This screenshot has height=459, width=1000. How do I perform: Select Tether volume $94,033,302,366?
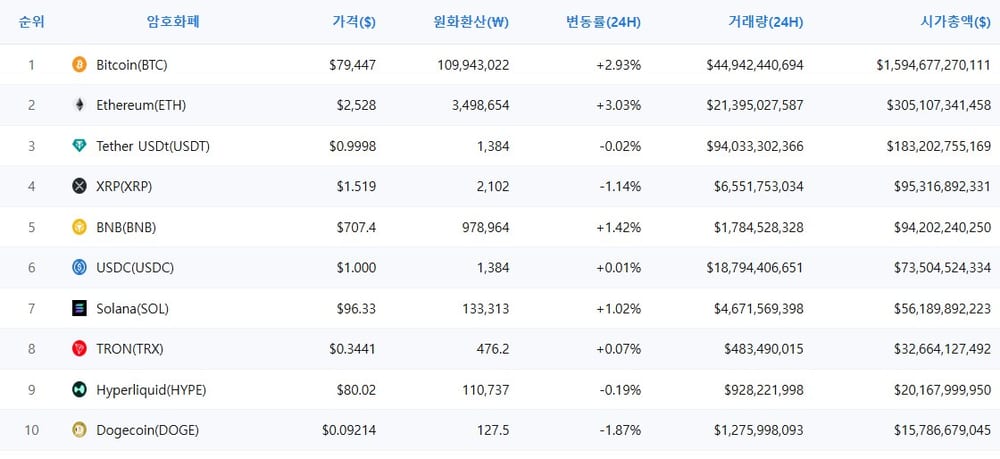(755, 147)
